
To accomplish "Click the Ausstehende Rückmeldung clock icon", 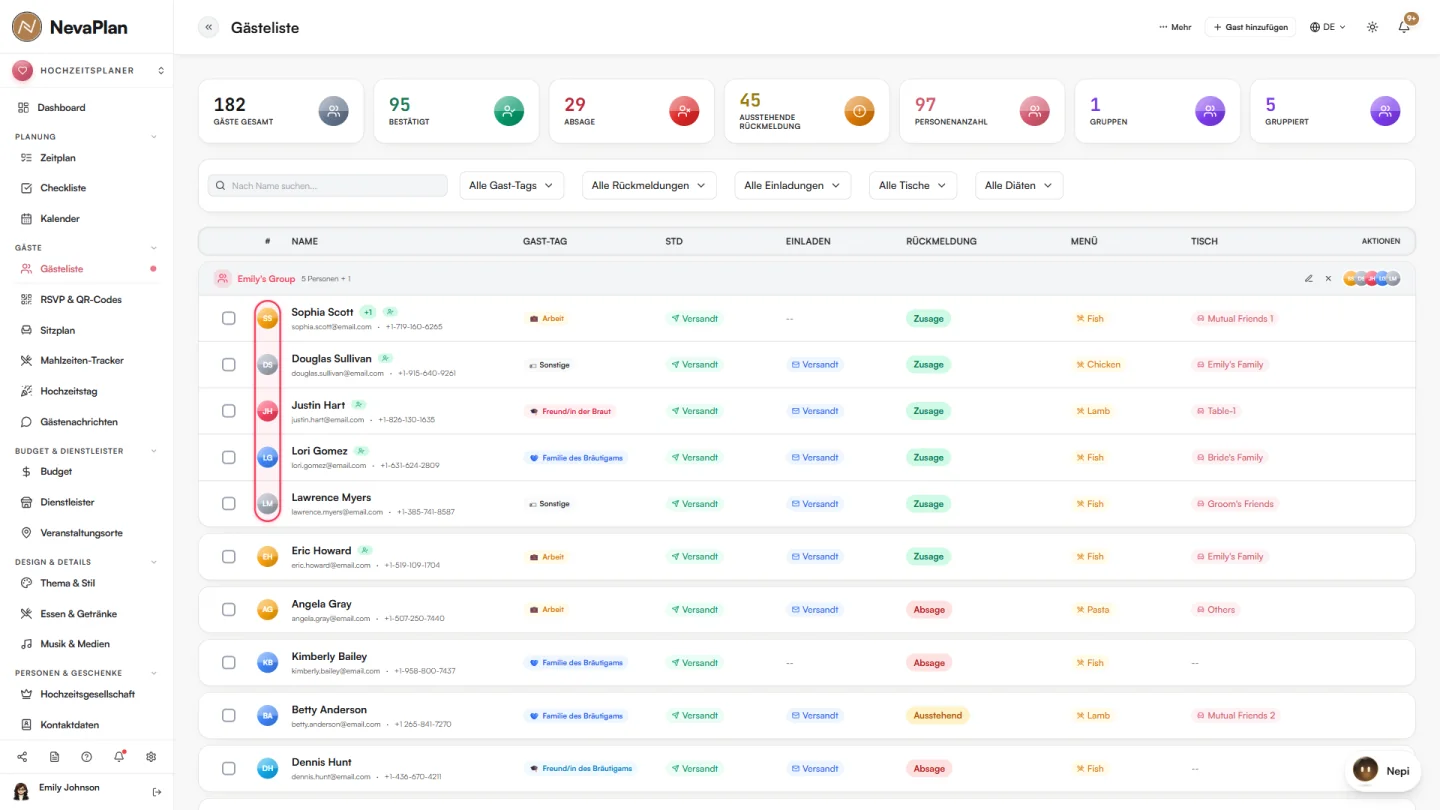I will (x=859, y=111).
